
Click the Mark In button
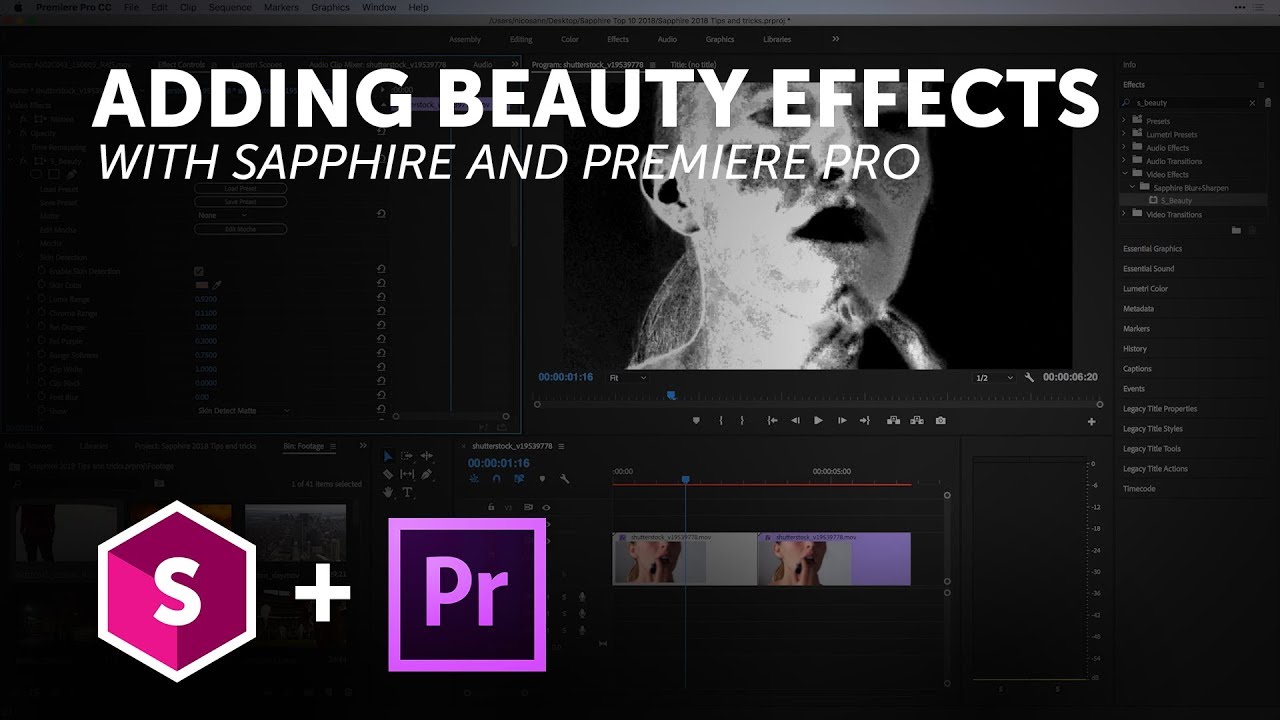coord(721,421)
